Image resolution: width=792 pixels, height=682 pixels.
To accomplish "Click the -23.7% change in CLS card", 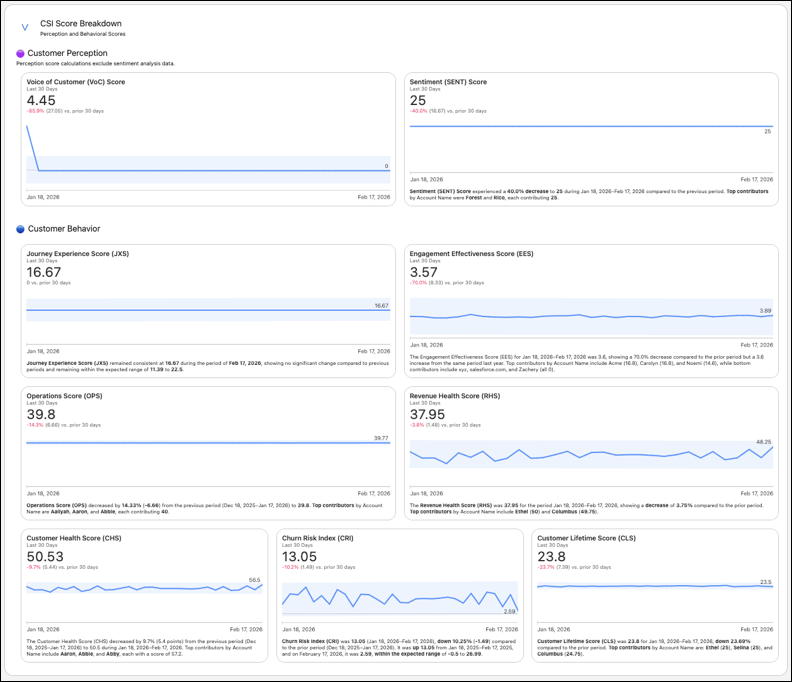I will coord(546,567).
